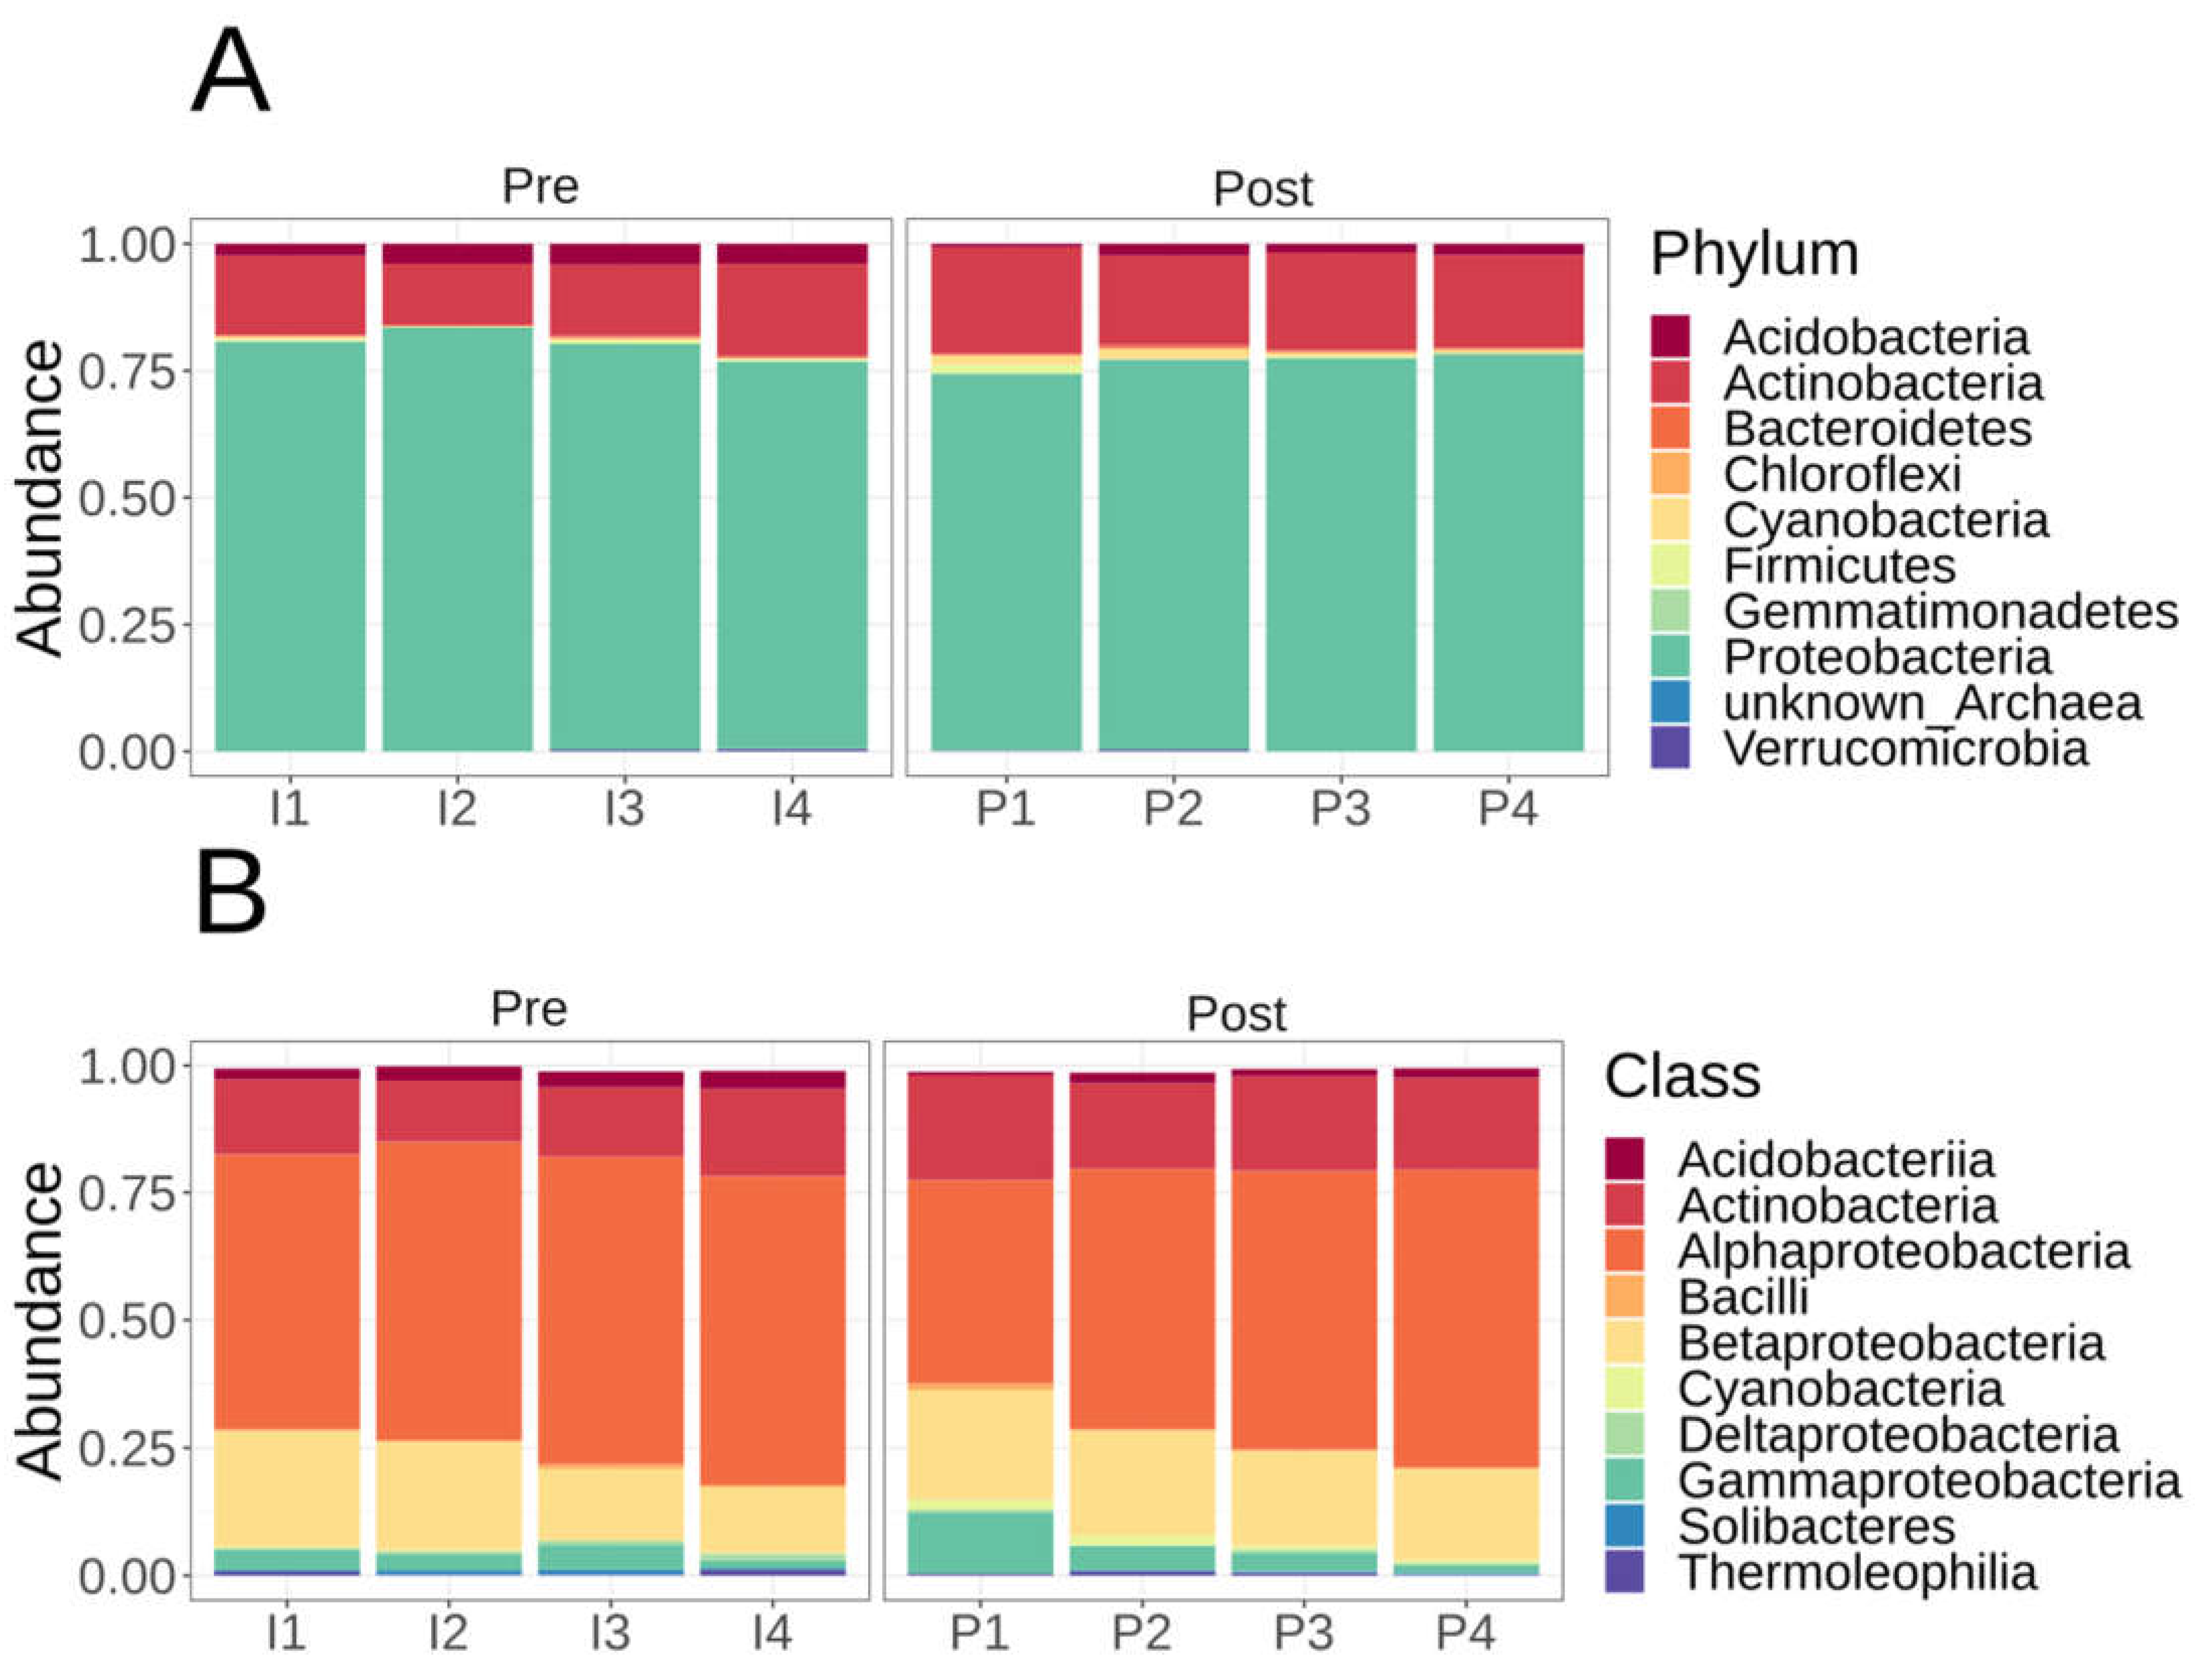Image resolution: width=2199 pixels, height=1680 pixels.
Task: Click the large panel letter B
Action: [231, 893]
